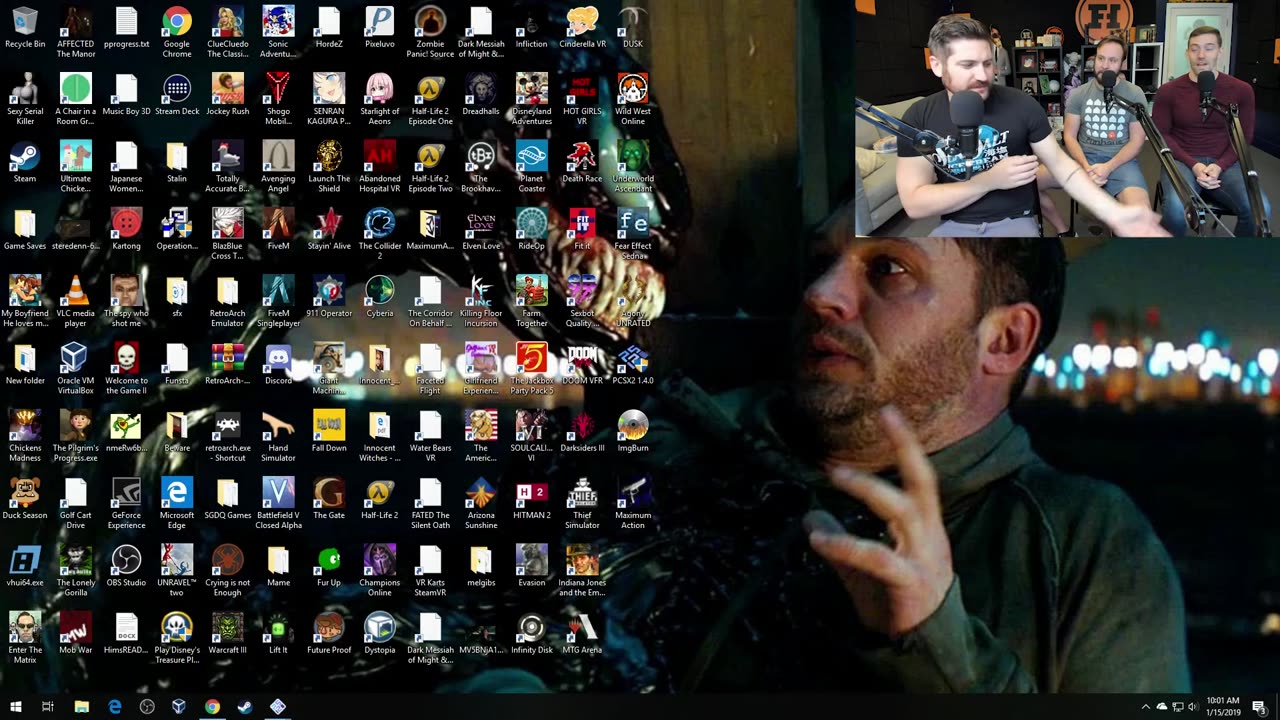1280x720 pixels.
Task: Launch Enter The Matrix desktop icon
Action: click(x=25, y=638)
